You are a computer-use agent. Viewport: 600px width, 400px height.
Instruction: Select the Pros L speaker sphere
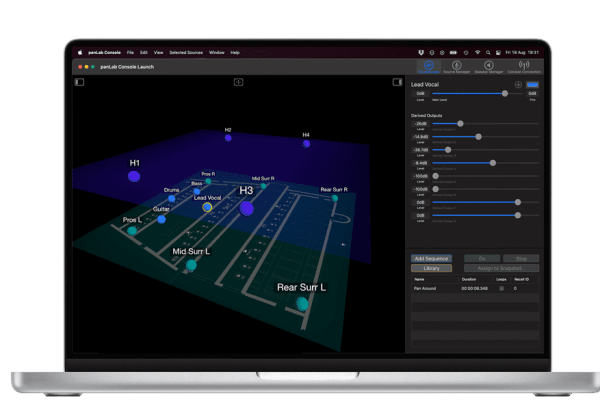(132, 230)
